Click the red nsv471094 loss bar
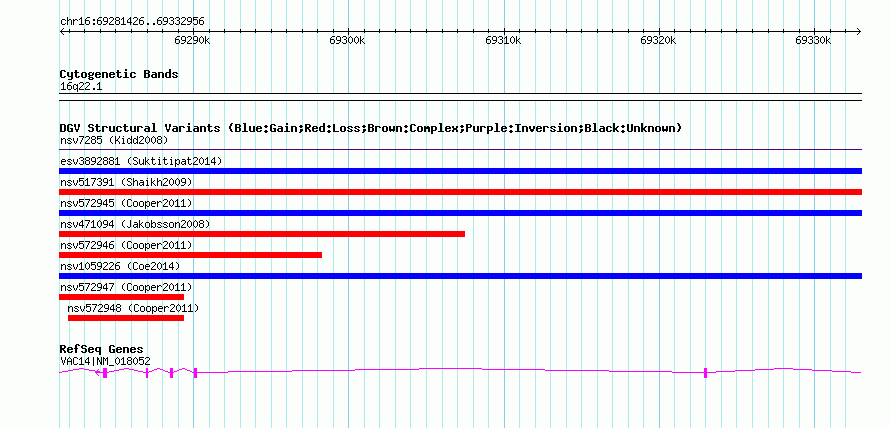This screenshot has width=890, height=428. 262,234
